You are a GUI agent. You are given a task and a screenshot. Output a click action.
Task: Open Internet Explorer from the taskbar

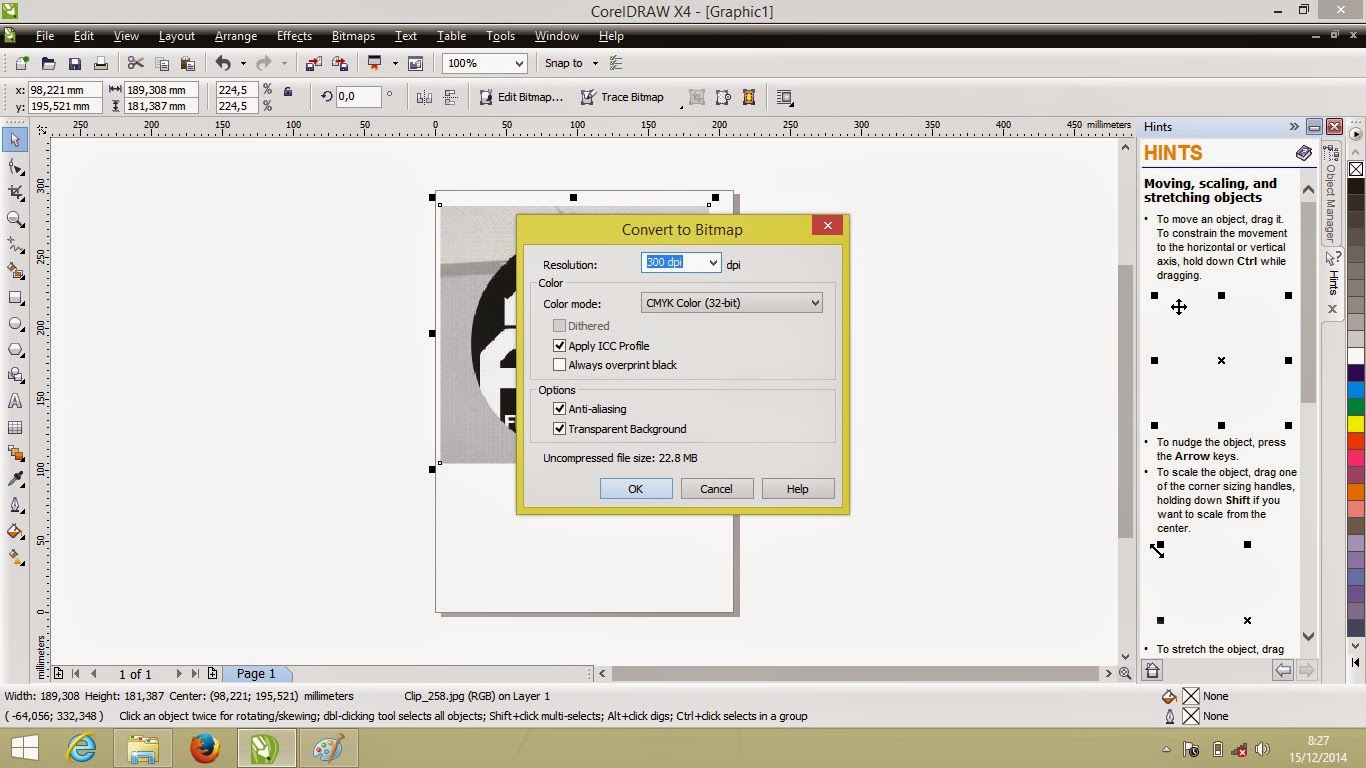(82, 748)
